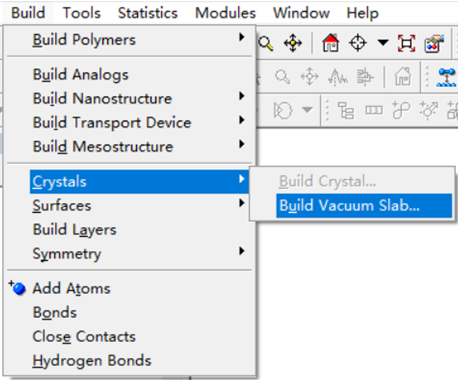Expand the Build Nanostructure submenu
Viewport: 458px width, 380px height.
tap(242, 96)
